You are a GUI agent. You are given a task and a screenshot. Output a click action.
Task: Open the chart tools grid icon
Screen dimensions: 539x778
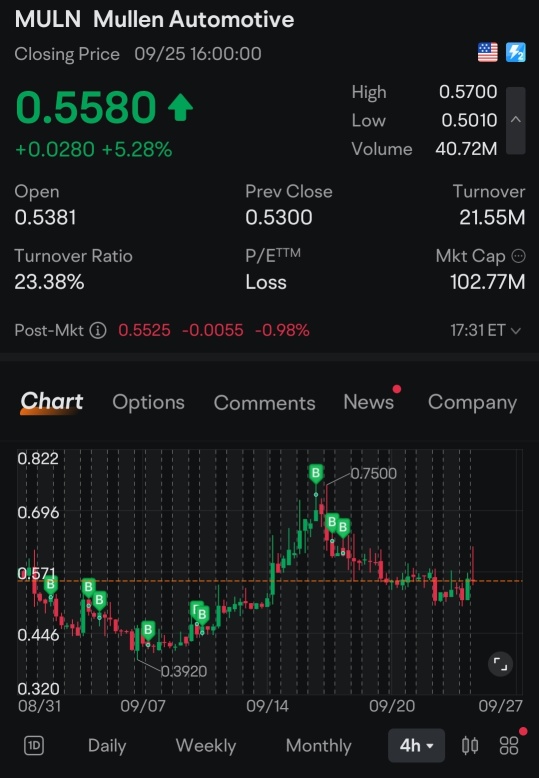click(x=509, y=745)
